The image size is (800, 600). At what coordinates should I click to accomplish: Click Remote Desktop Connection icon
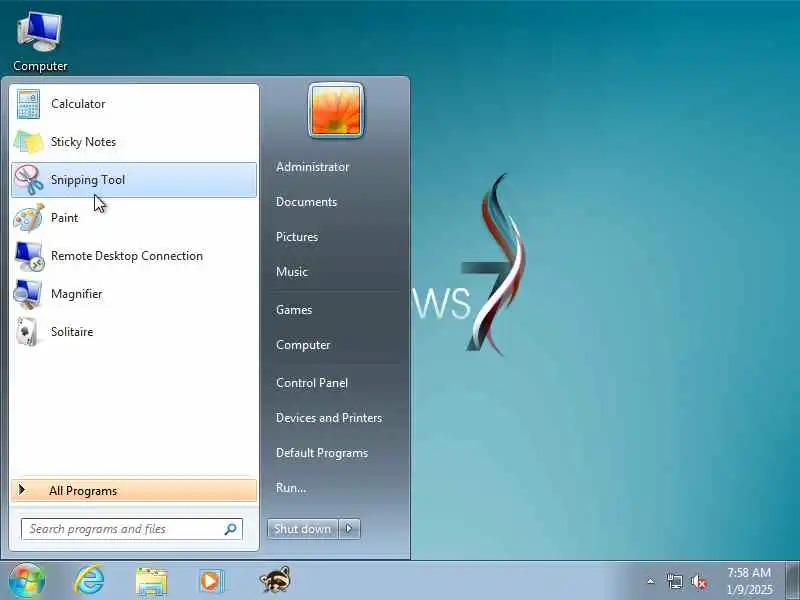point(29,256)
